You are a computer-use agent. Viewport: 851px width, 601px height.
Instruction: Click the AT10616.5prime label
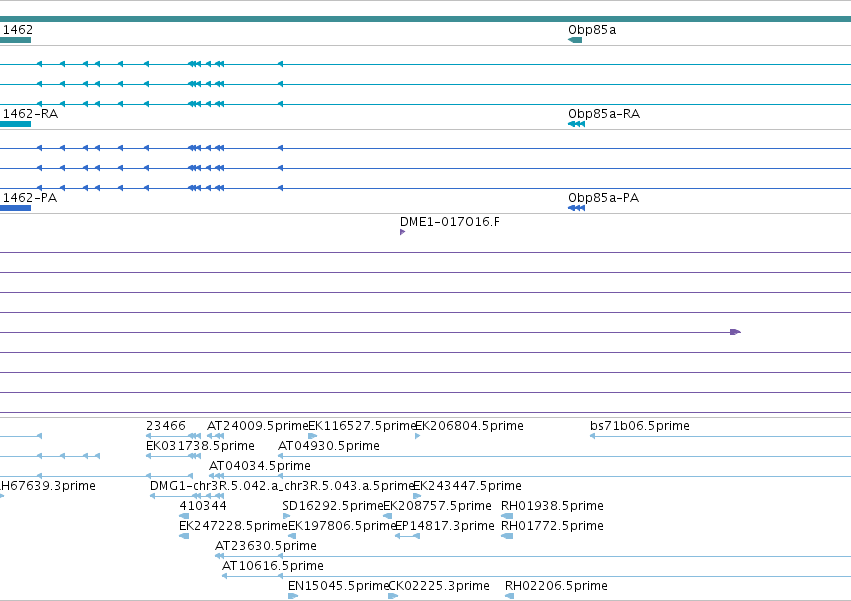coord(273,566)
